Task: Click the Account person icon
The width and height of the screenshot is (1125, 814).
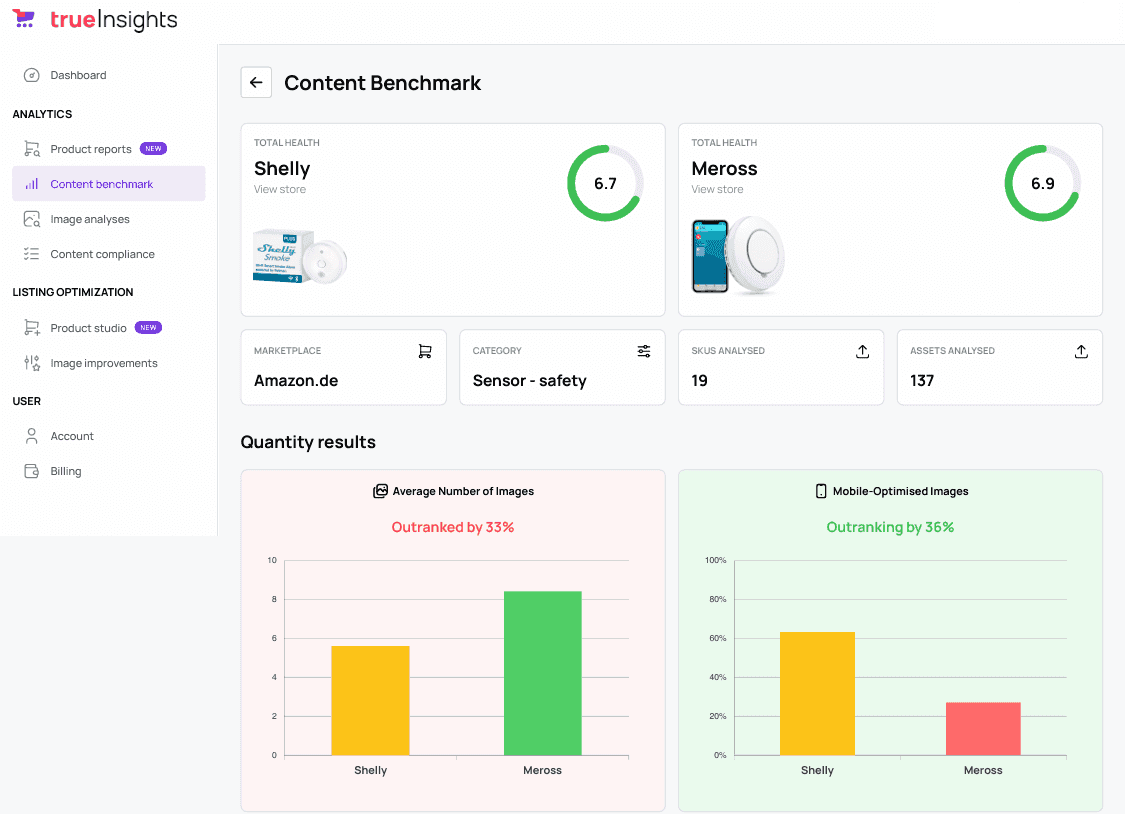Action: tap(32, 435)
